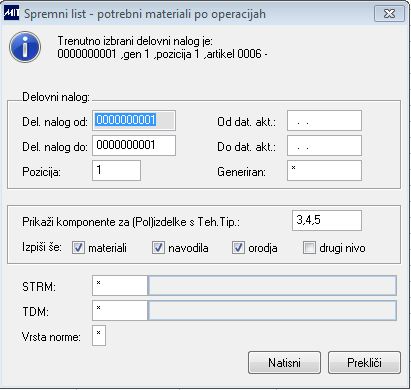Image resolution: width=411 pixels, height=390 pixels.
Task: Click the Vrsta norme input field
Action: coord(99,335)
